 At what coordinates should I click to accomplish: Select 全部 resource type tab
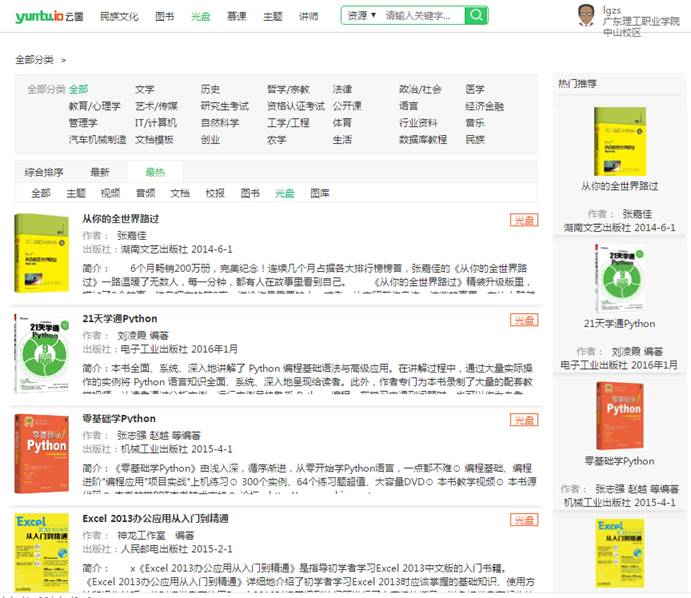[41, 193]
